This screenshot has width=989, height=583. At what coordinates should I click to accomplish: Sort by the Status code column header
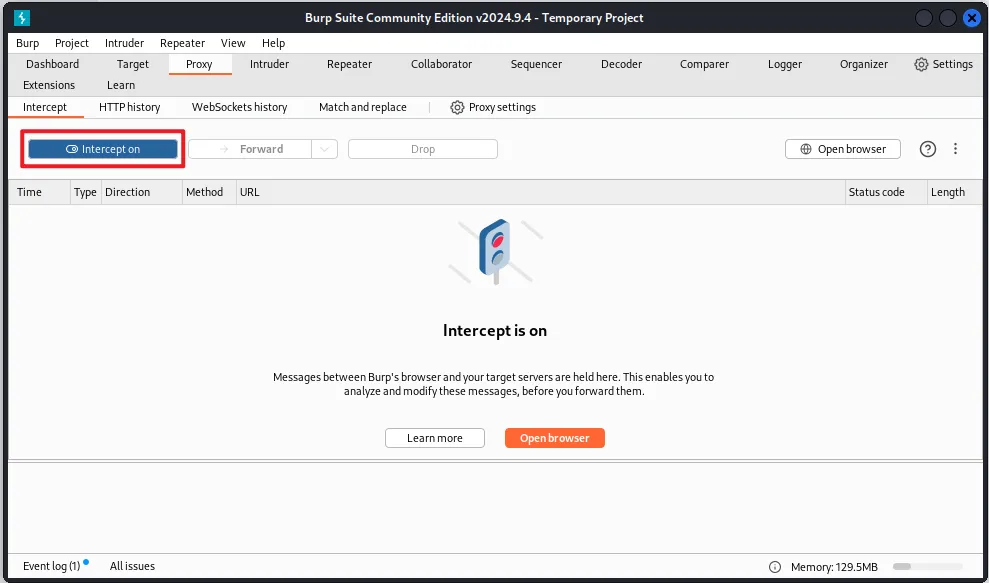coord(886,192)
